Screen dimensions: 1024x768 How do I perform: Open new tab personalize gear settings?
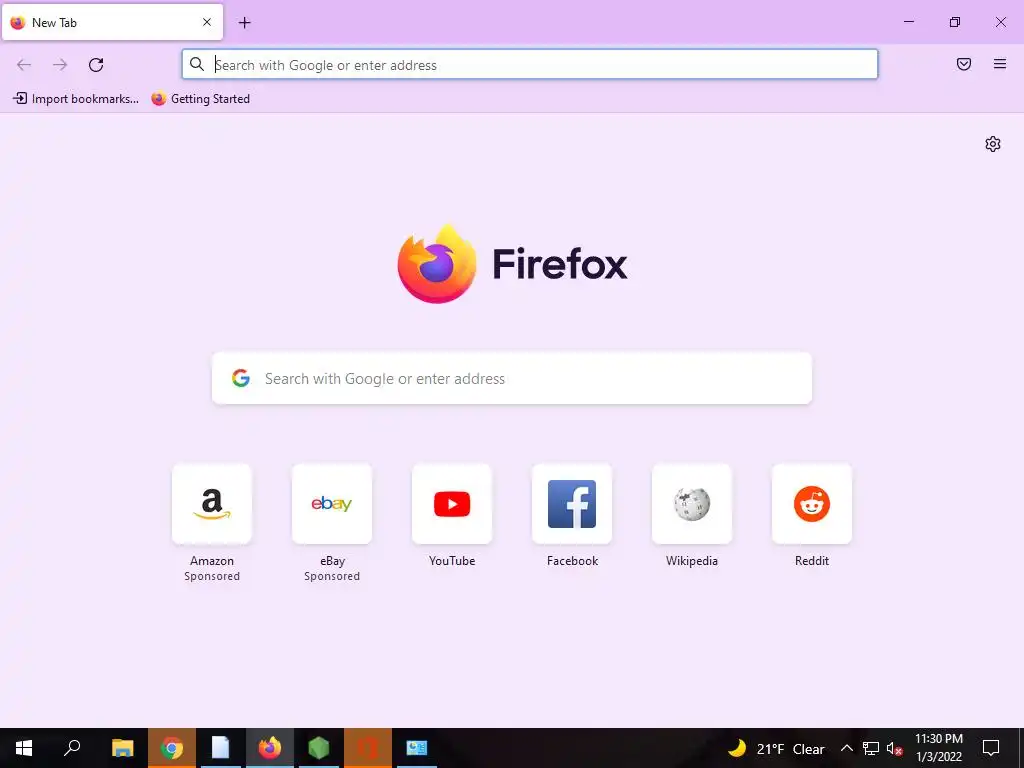coord(993,144)
